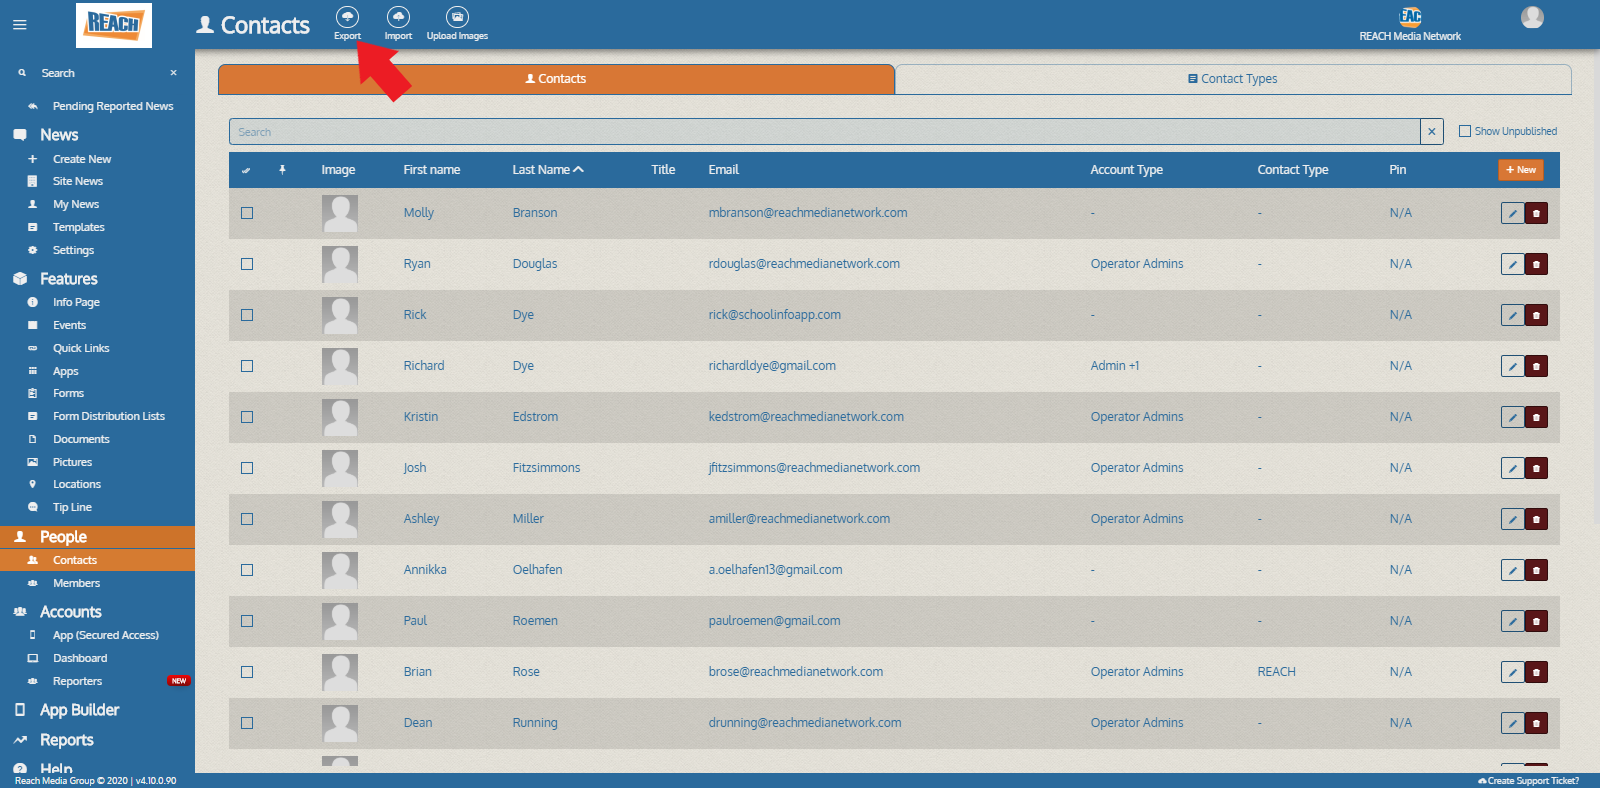This screenshot has height=788, width=1600.
Task: Open the user profile avatar
Action: 1532,17
